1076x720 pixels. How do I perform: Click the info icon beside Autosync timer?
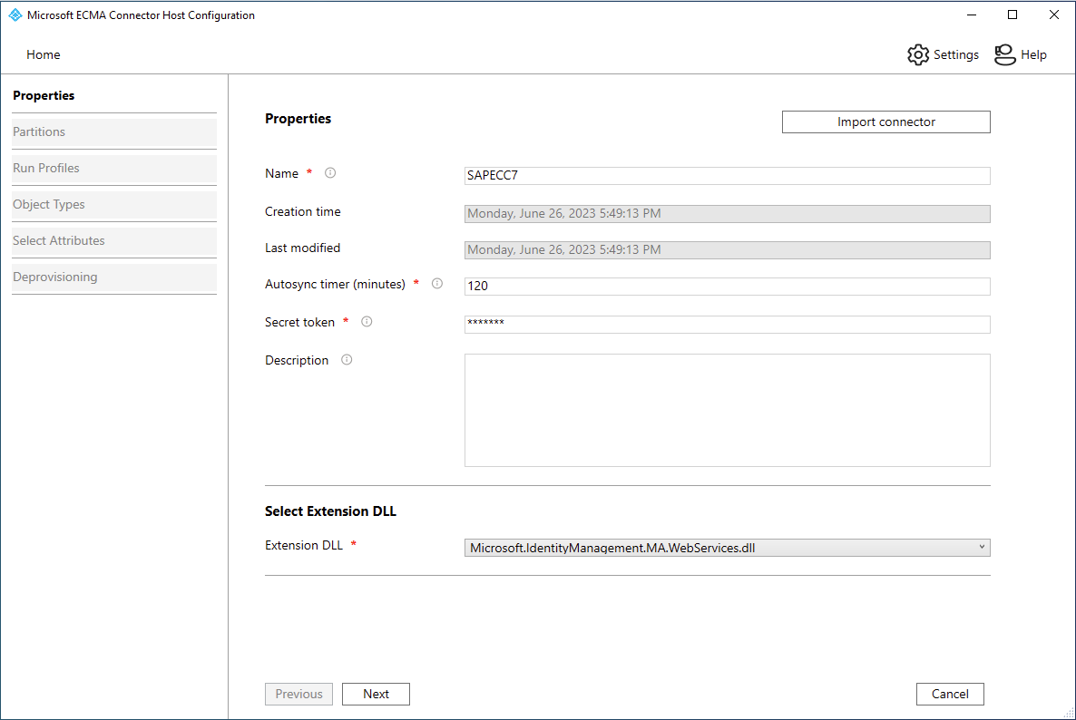pos(436,283)
